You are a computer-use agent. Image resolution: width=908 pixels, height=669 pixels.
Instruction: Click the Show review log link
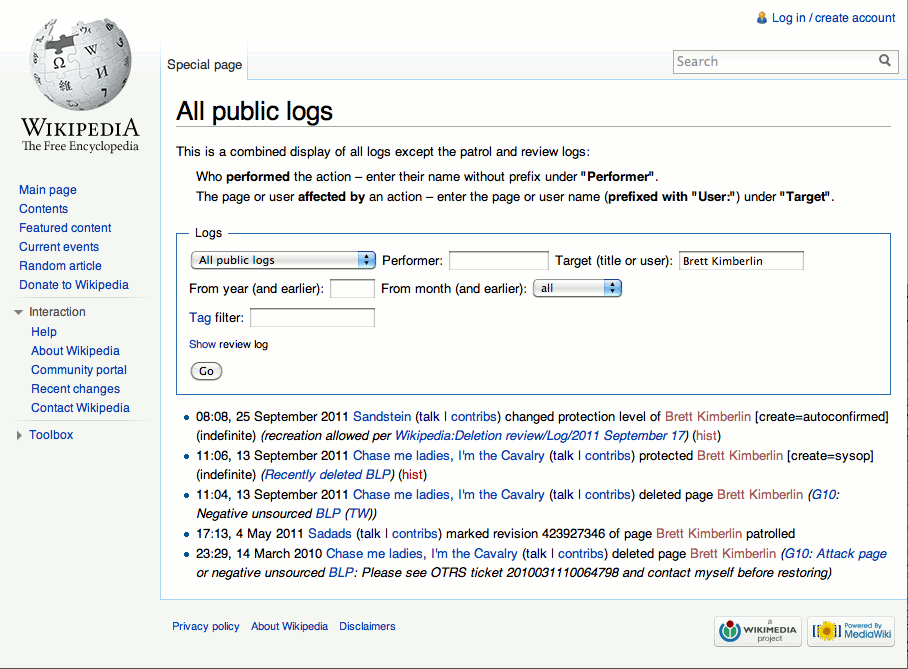228,344
